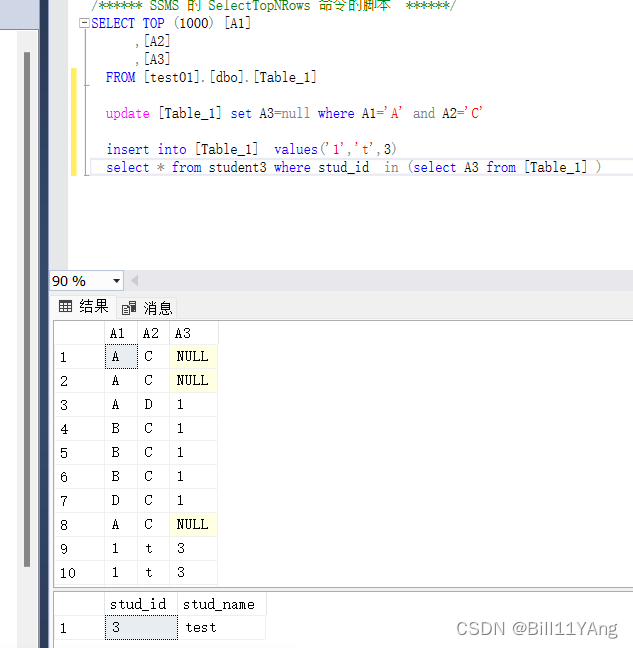Screen dimensions: 633x648
Task: Select value 1 in row 6 of A3
Action: [x=194, y=476]
